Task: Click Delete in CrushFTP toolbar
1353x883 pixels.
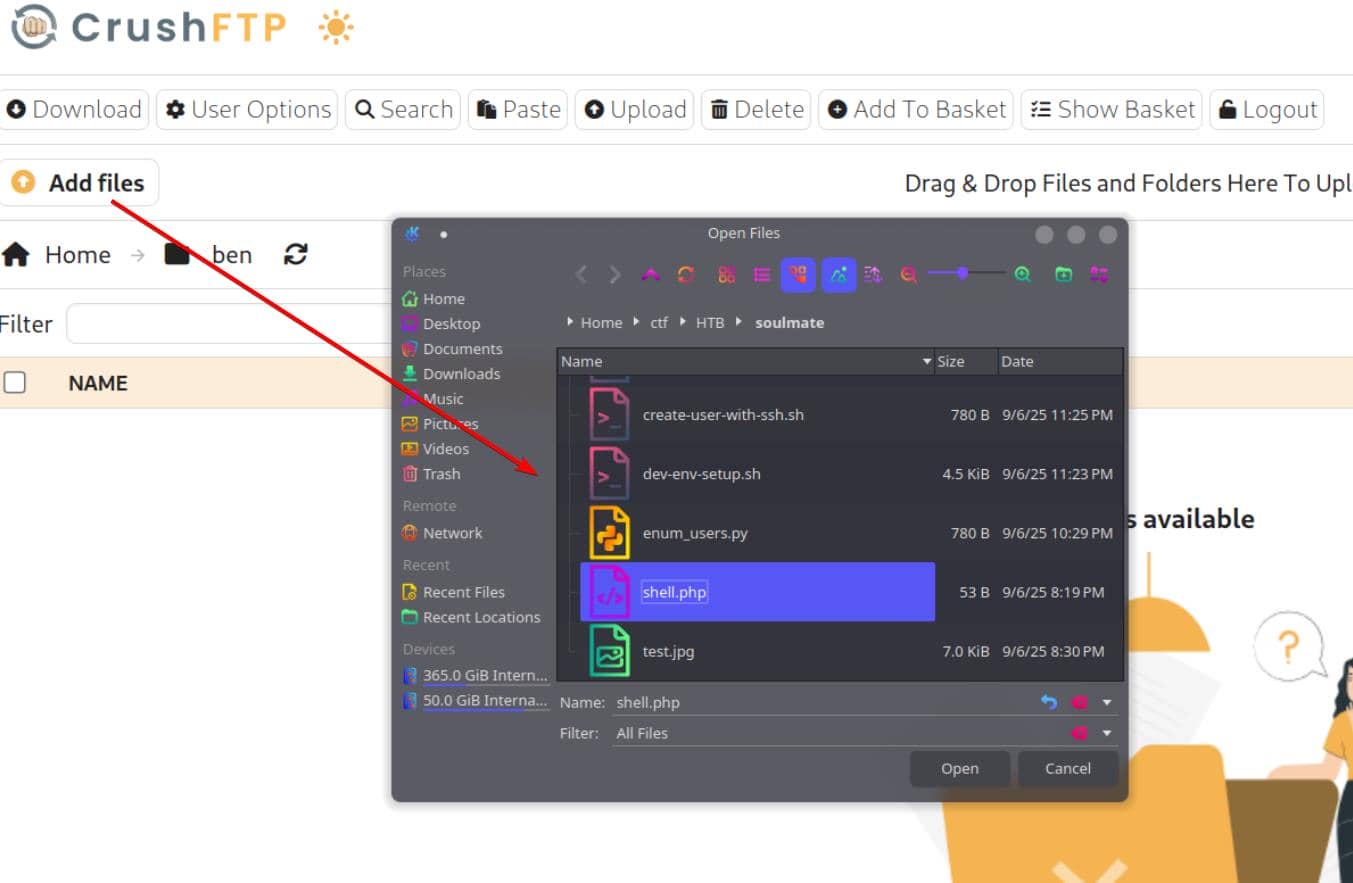Action: (756, 110)
